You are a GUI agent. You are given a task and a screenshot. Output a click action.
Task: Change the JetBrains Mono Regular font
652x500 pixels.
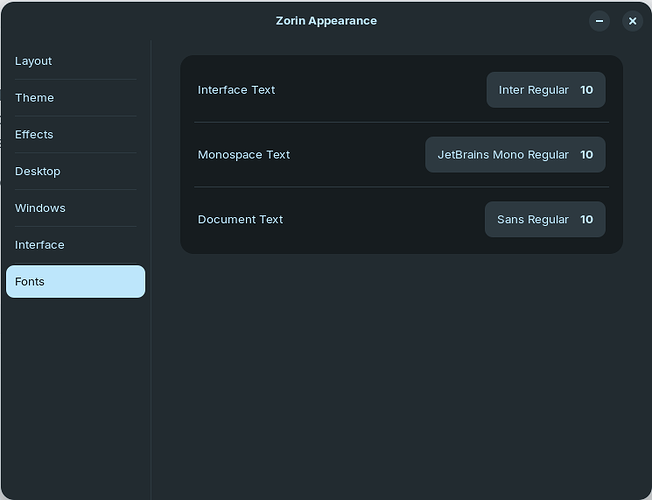coord(515,155)
